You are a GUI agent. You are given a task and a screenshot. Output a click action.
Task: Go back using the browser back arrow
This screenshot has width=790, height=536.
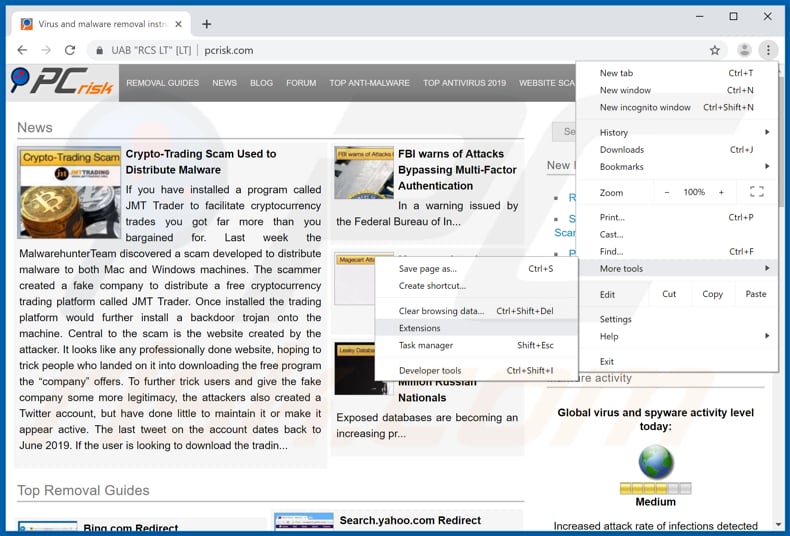point(22,50)
